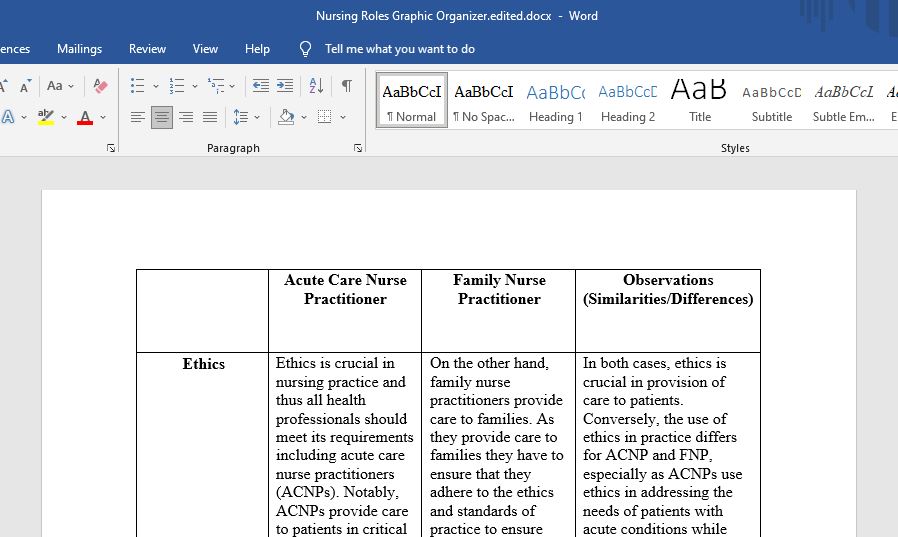This screenshot has width=898, height=537.
Task: Click the text 'In both cases, ethics is'
Action: 655,363
